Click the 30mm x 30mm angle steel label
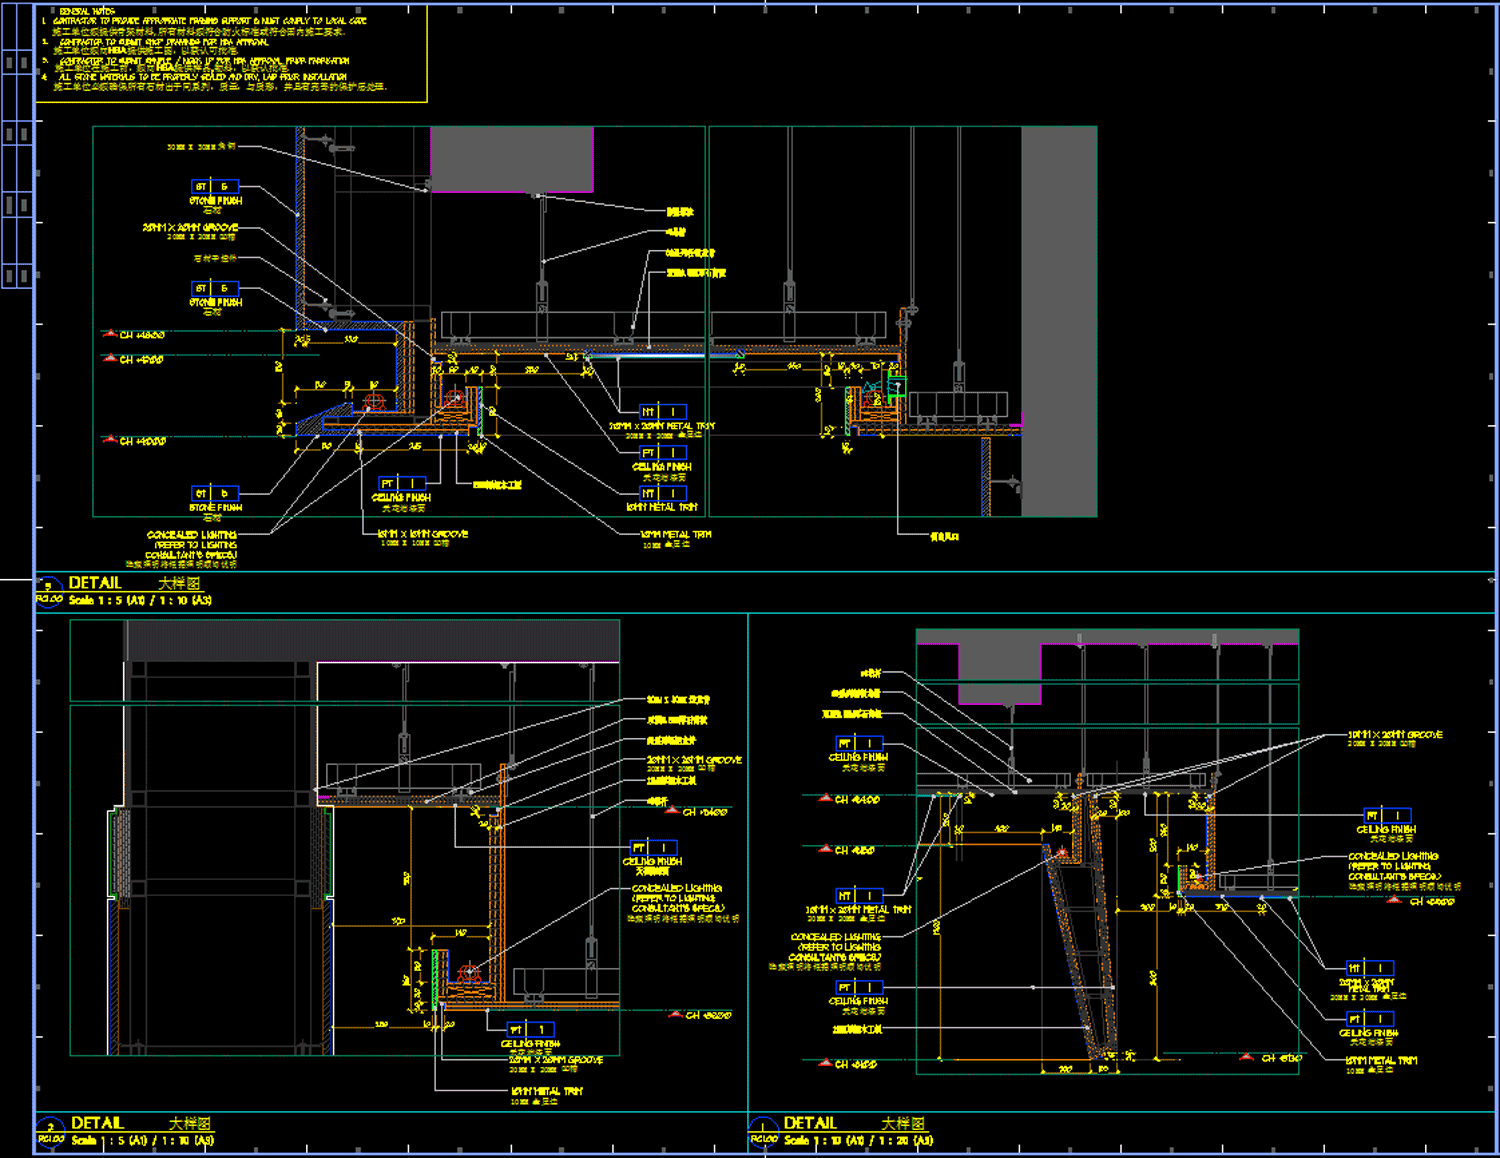 point(201,147)
